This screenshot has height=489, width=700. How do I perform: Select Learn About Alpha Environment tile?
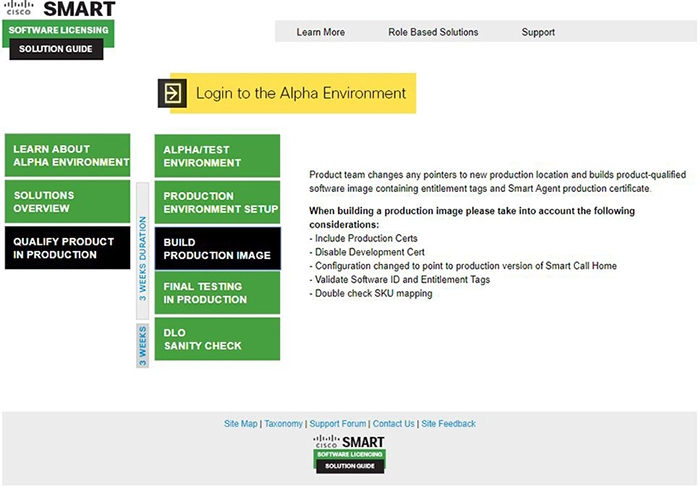[x=67, y=155]
